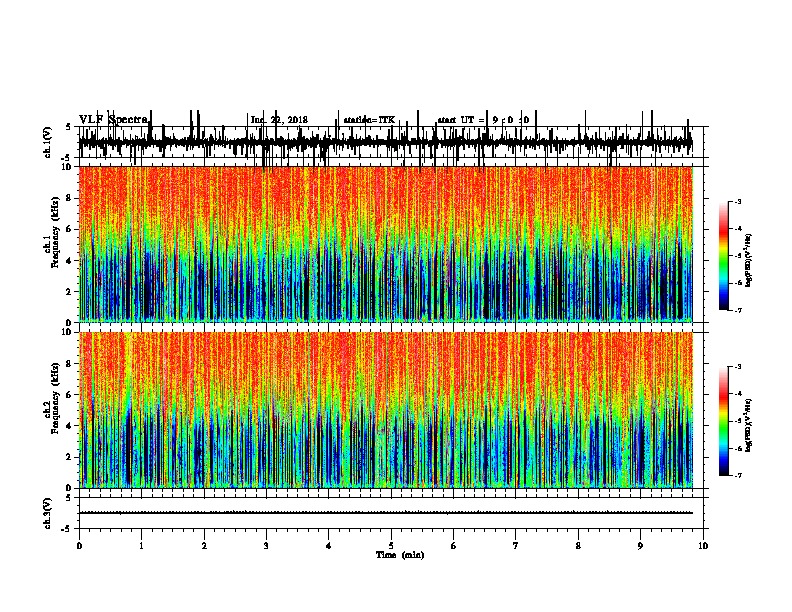792x612 pixels.
Task: Click the time axis tick label "0"
Action: (79, 546)
